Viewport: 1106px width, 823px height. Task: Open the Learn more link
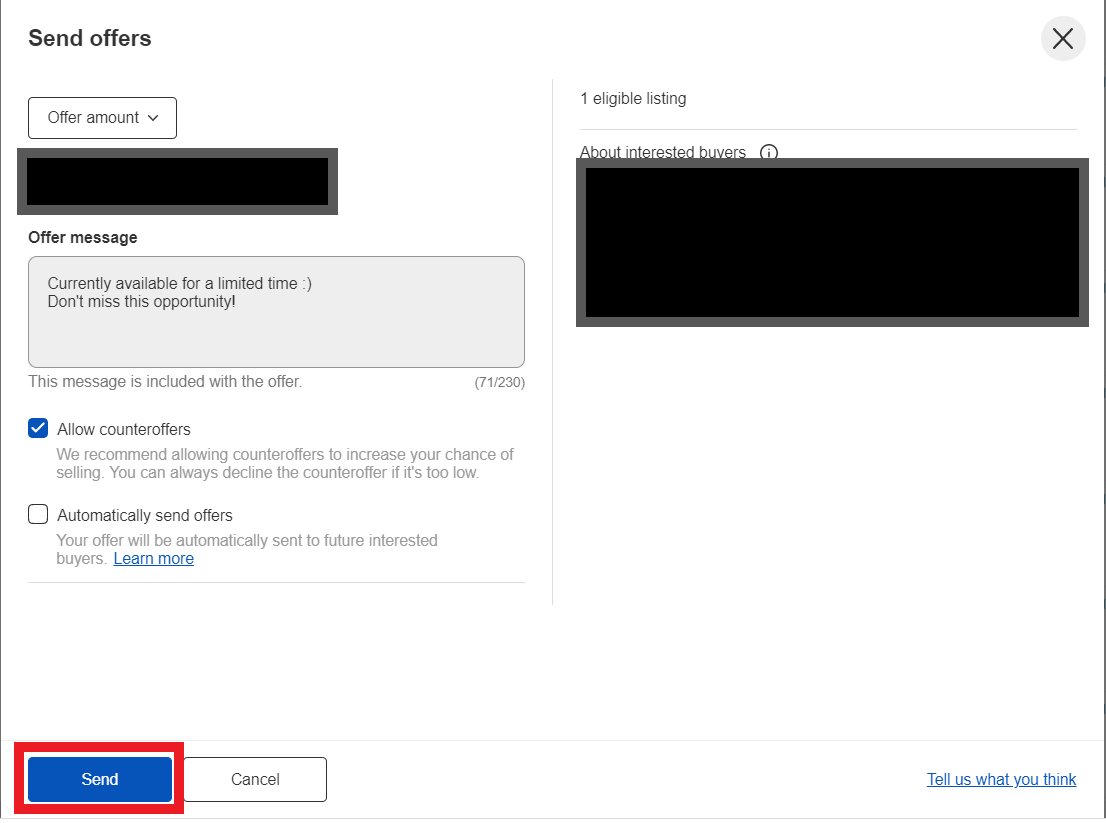point(154,559)
